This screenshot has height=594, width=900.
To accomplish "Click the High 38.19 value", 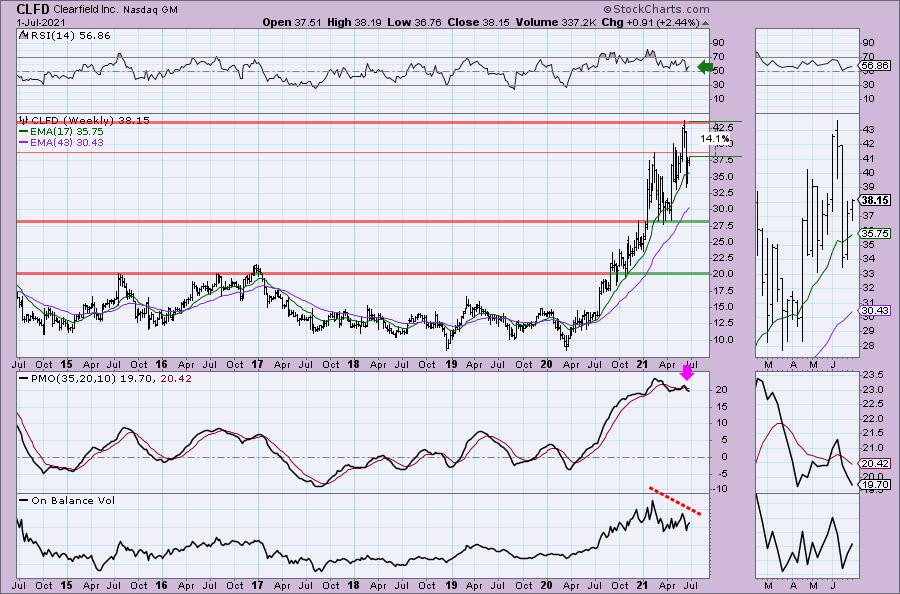I will (x=355, y=22).
